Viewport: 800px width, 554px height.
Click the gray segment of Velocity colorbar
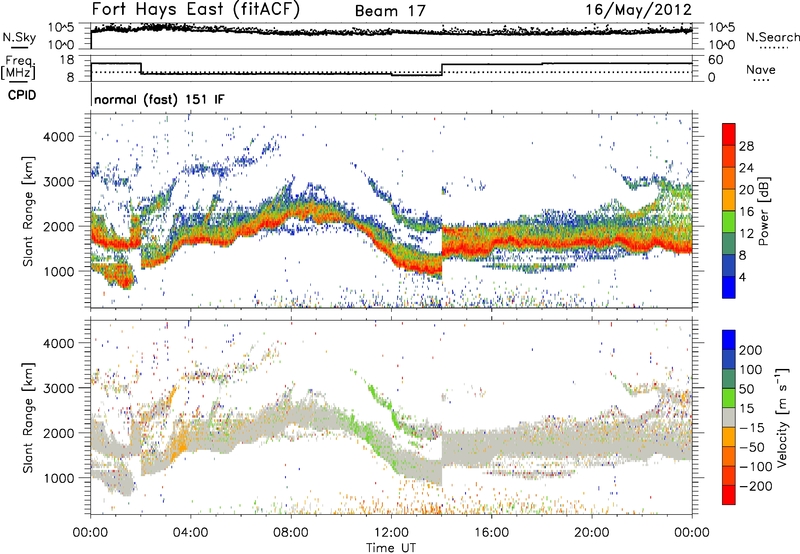pos(729,417)
